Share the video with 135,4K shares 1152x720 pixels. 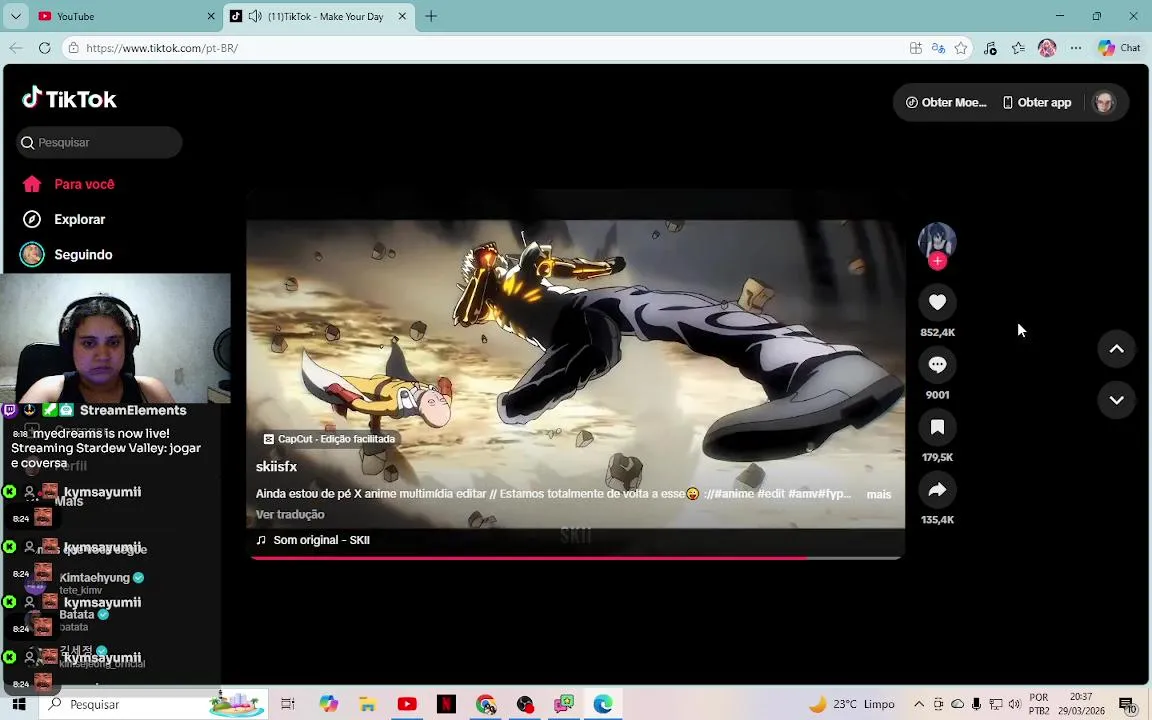click(937, 489)
